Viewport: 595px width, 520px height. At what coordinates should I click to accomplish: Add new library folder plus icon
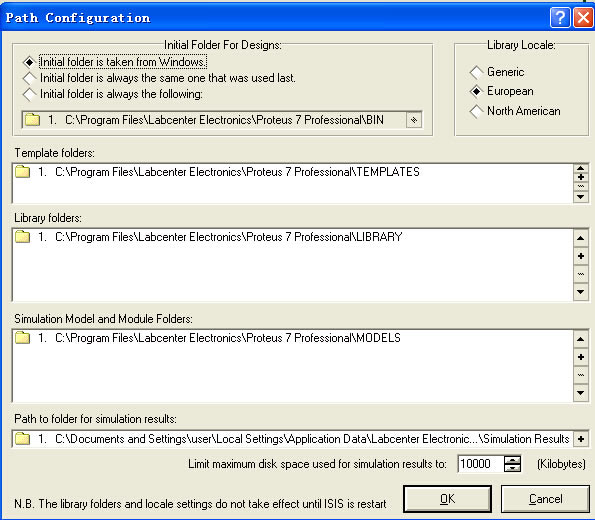[x=581, y=256]
